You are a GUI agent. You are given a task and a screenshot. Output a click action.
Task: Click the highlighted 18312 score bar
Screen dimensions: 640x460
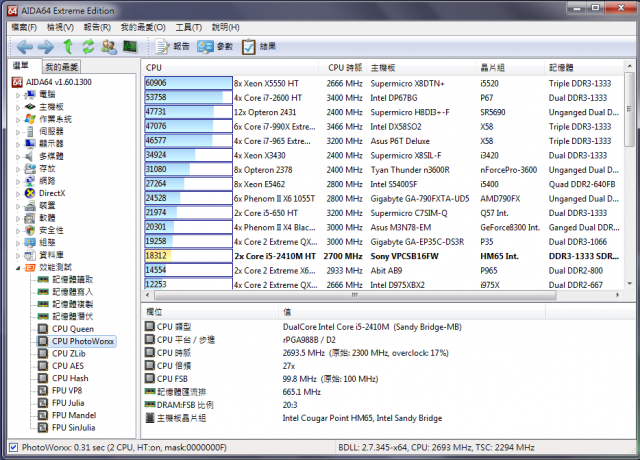coord(189,256)
